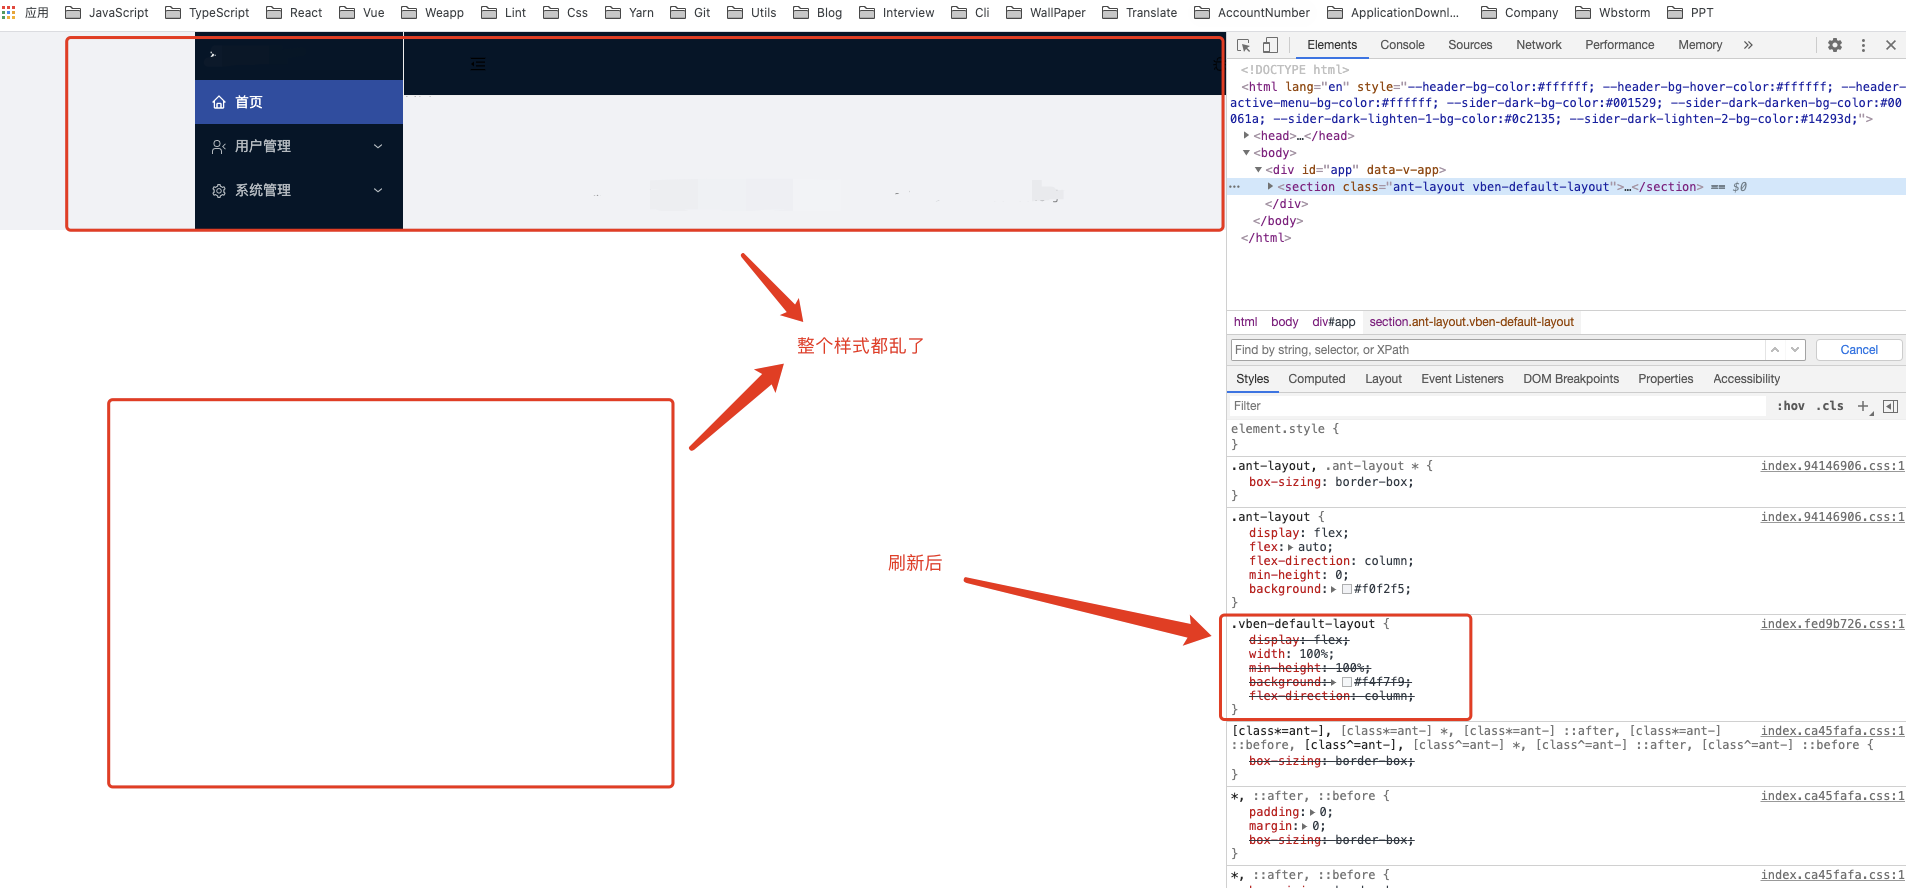
Task: Open color picker for #f0f2f5 swatch
Action: point(1346,589)
